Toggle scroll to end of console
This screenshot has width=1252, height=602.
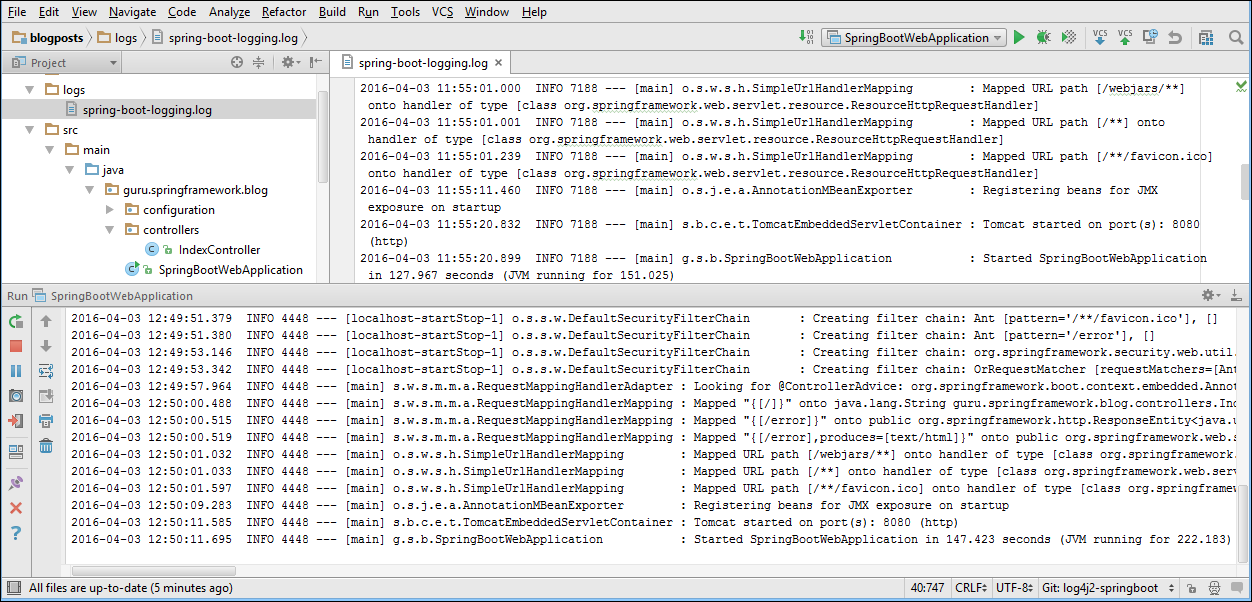pos(46,396)
